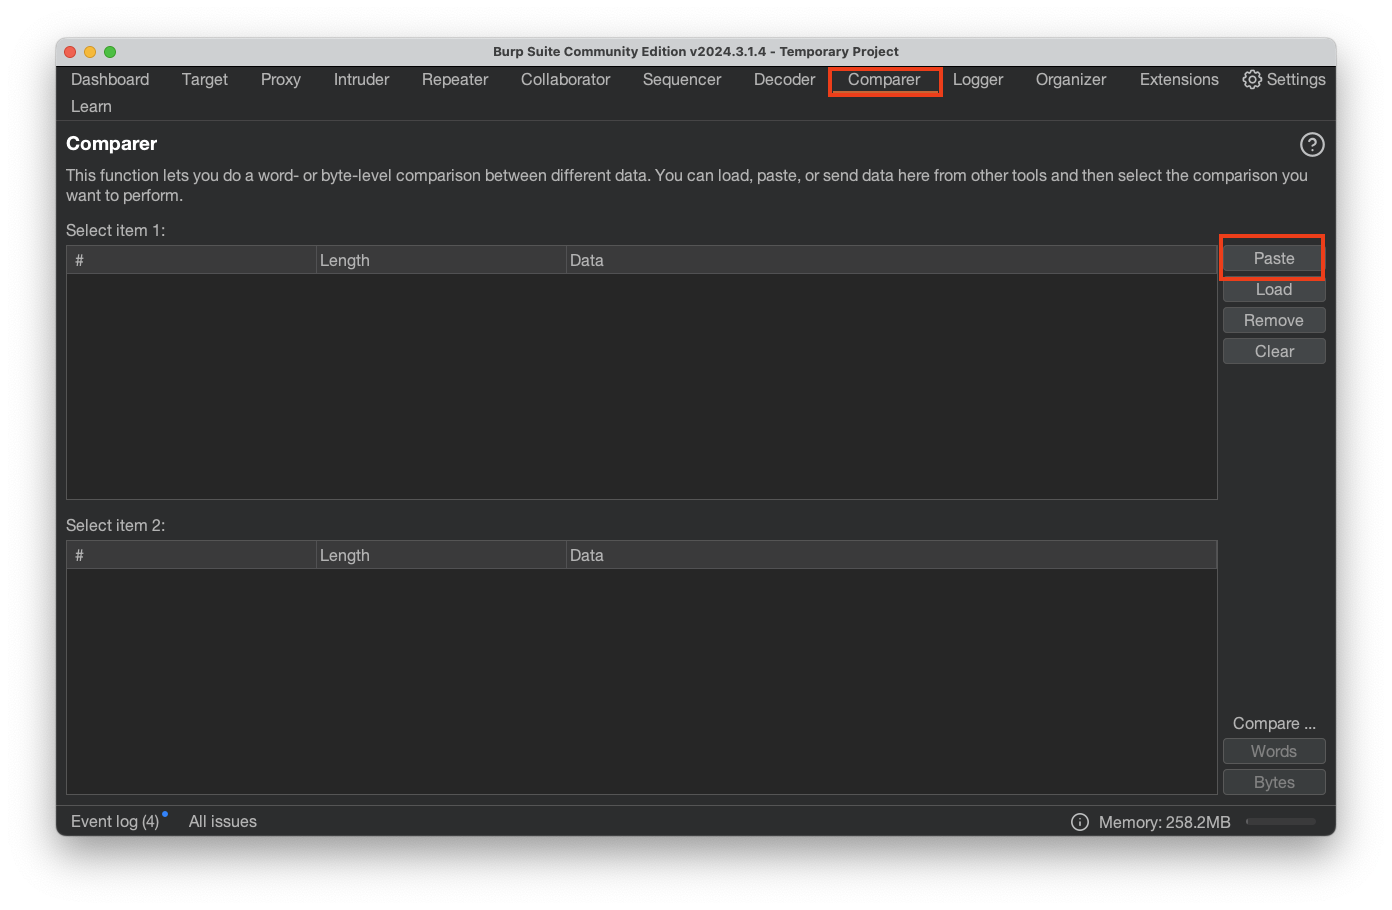Image resolution: width=1392 pixels, height=910 pixels.
Task: Select the Comparer tab
Action: pos(884,79)
